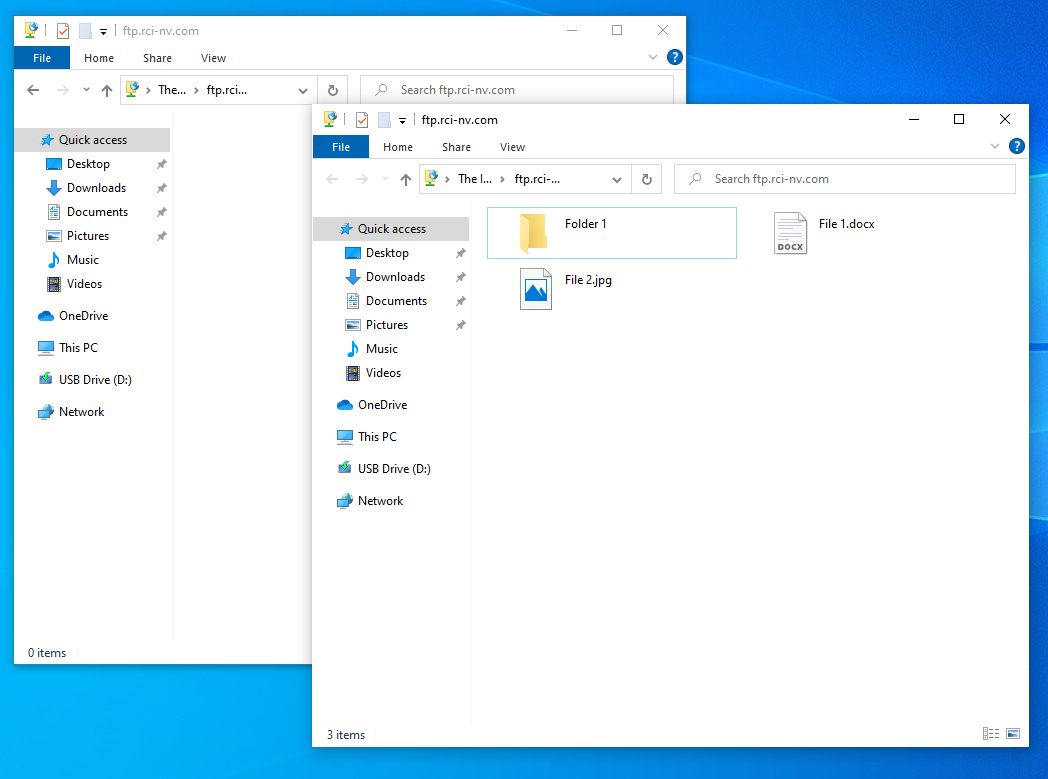Select Quick access in the front window sidebar
This screenshot has height=779, width=1048.
(391, 228)
